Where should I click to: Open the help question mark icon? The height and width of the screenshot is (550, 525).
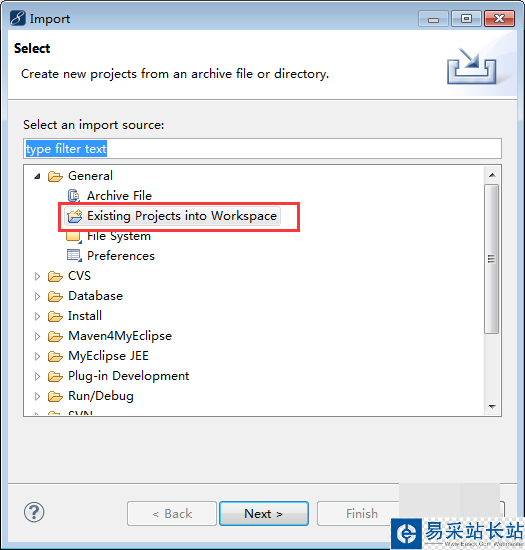point(34,512)
